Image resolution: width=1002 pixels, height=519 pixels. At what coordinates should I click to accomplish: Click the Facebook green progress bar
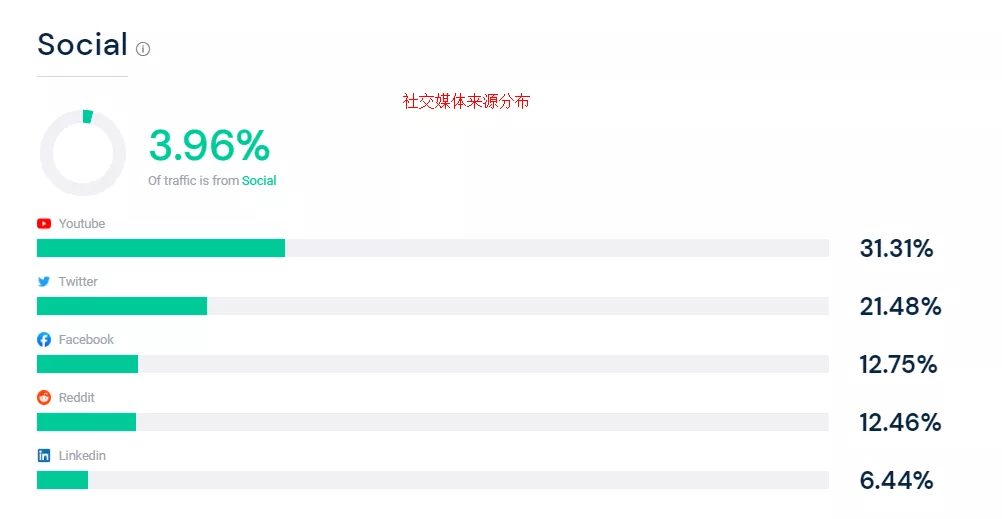pos(87,364)
